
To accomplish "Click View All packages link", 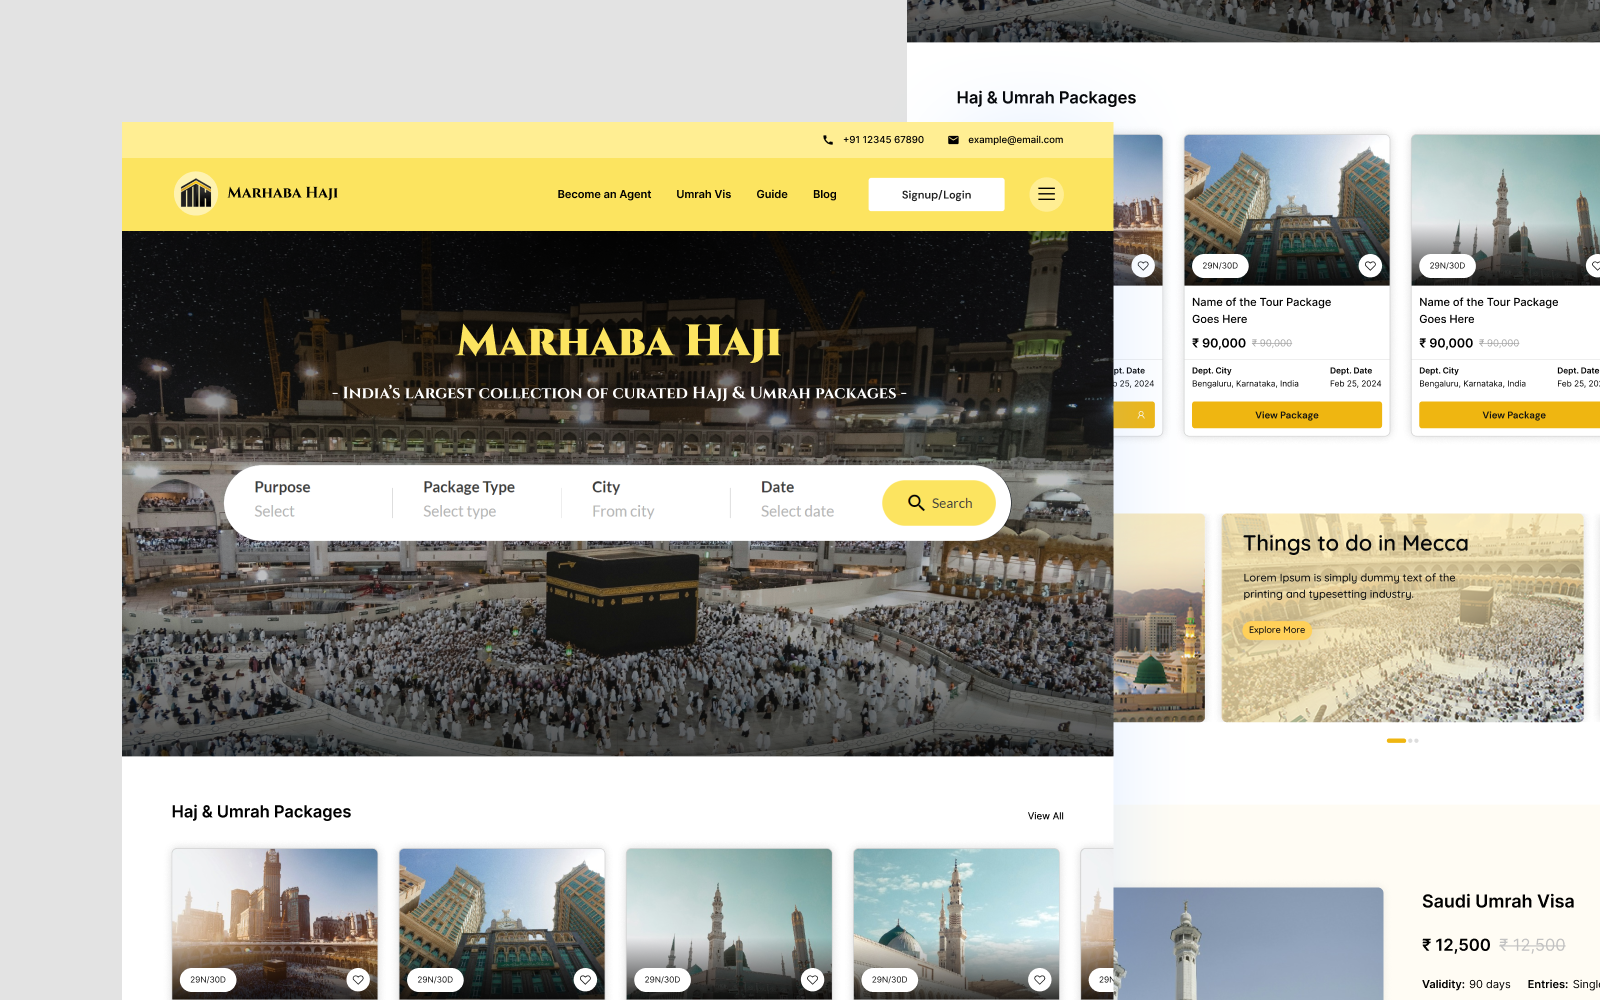I will pos(1045,815).
